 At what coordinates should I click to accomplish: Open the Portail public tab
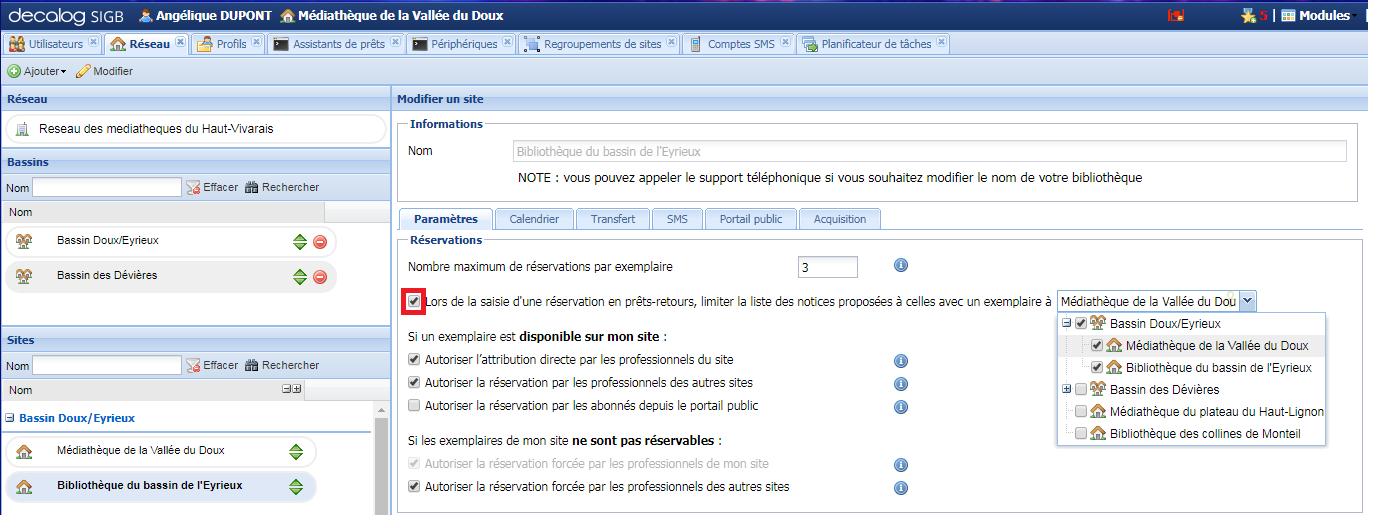[750, 219]
